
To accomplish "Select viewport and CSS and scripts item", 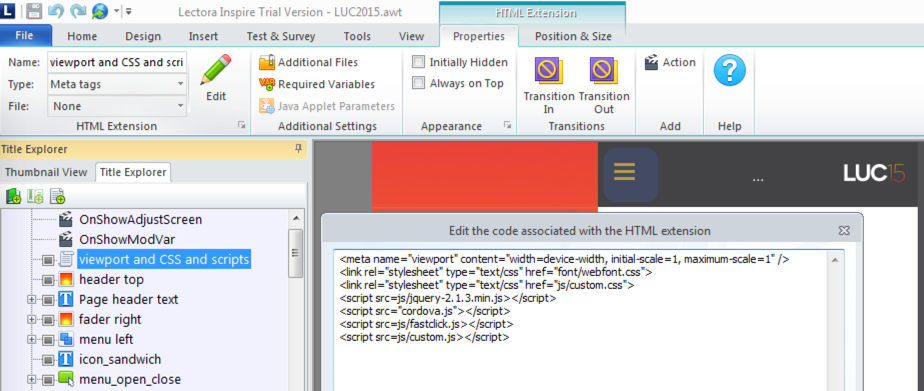I will coord(164,259).
